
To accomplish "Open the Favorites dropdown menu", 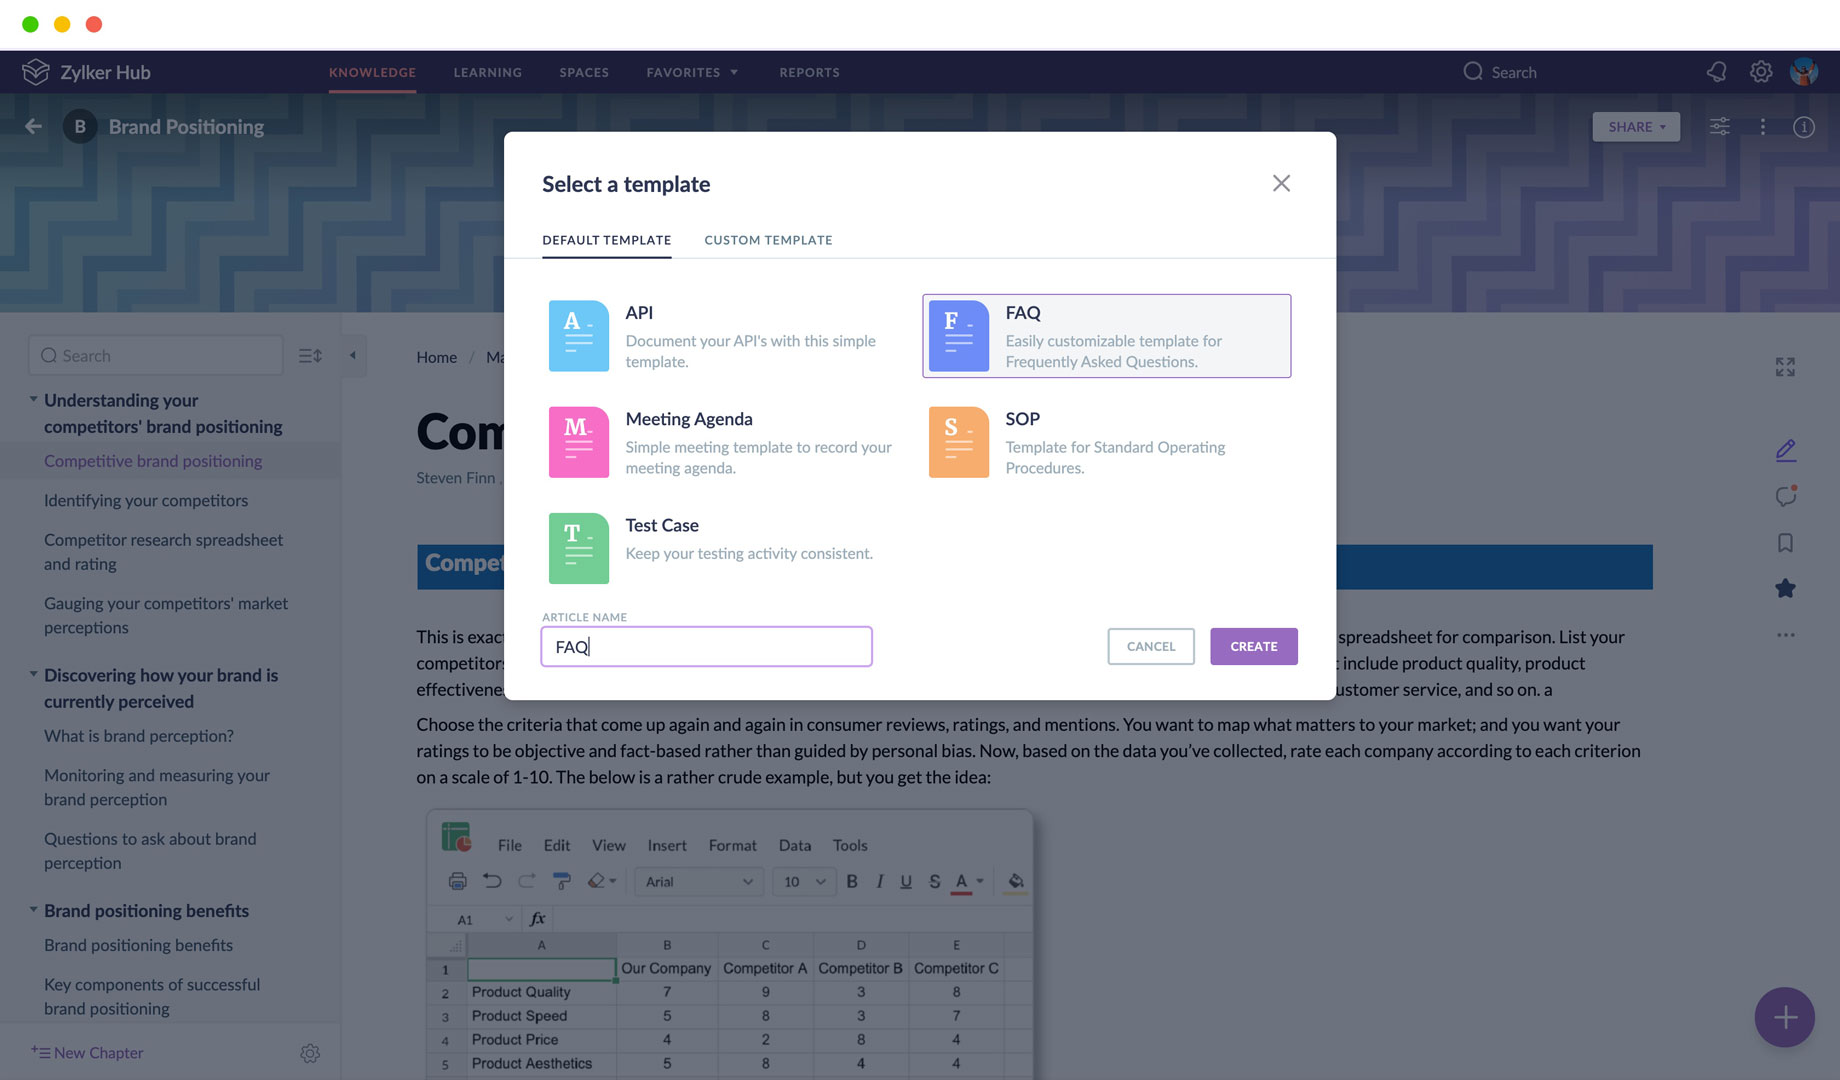I will click(692, 73).
